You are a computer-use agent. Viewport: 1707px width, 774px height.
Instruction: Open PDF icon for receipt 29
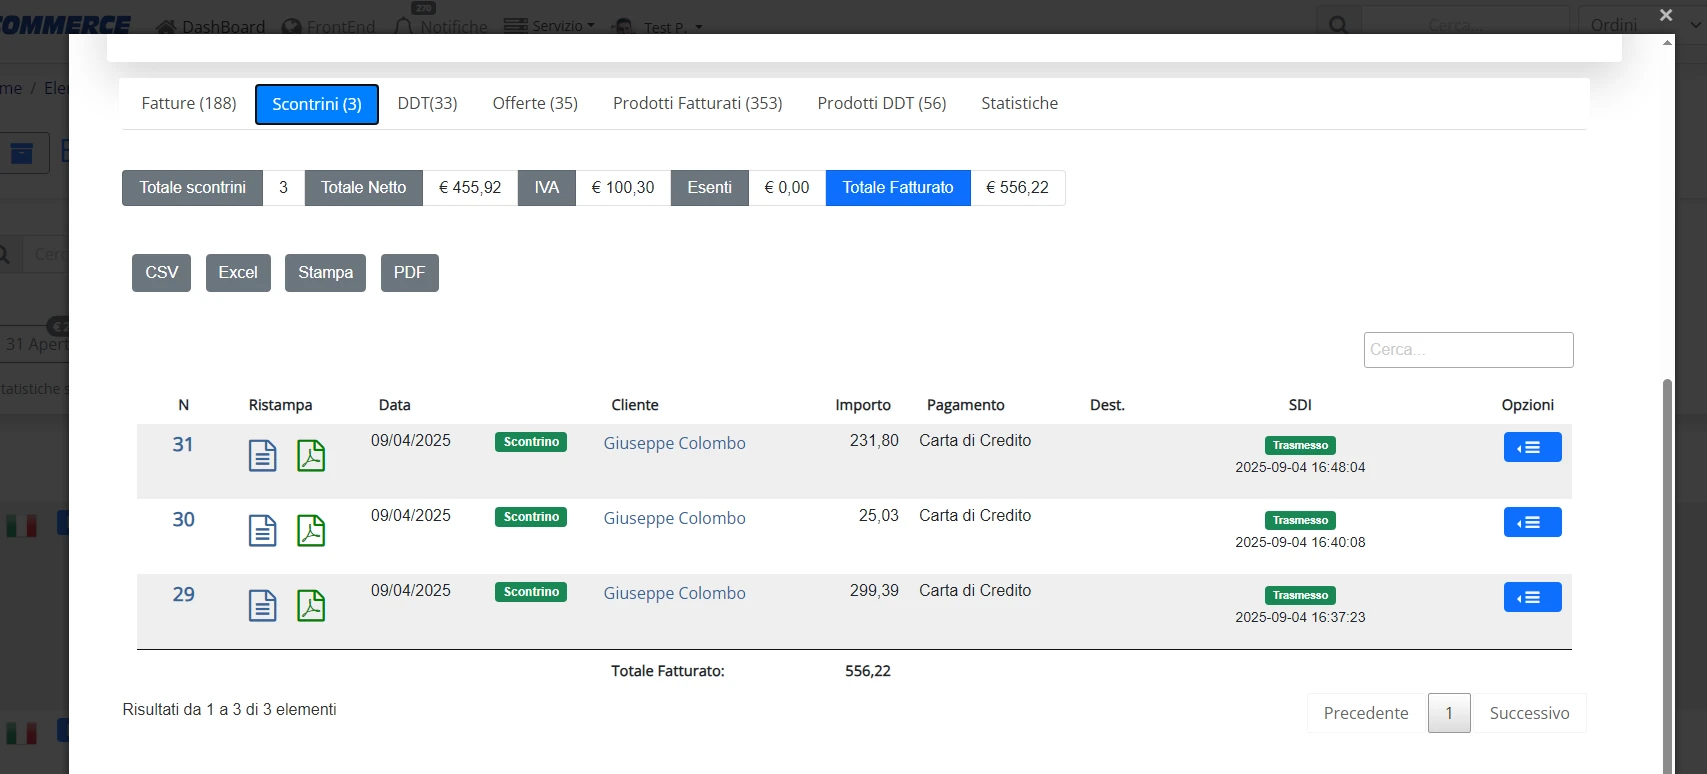311,606
